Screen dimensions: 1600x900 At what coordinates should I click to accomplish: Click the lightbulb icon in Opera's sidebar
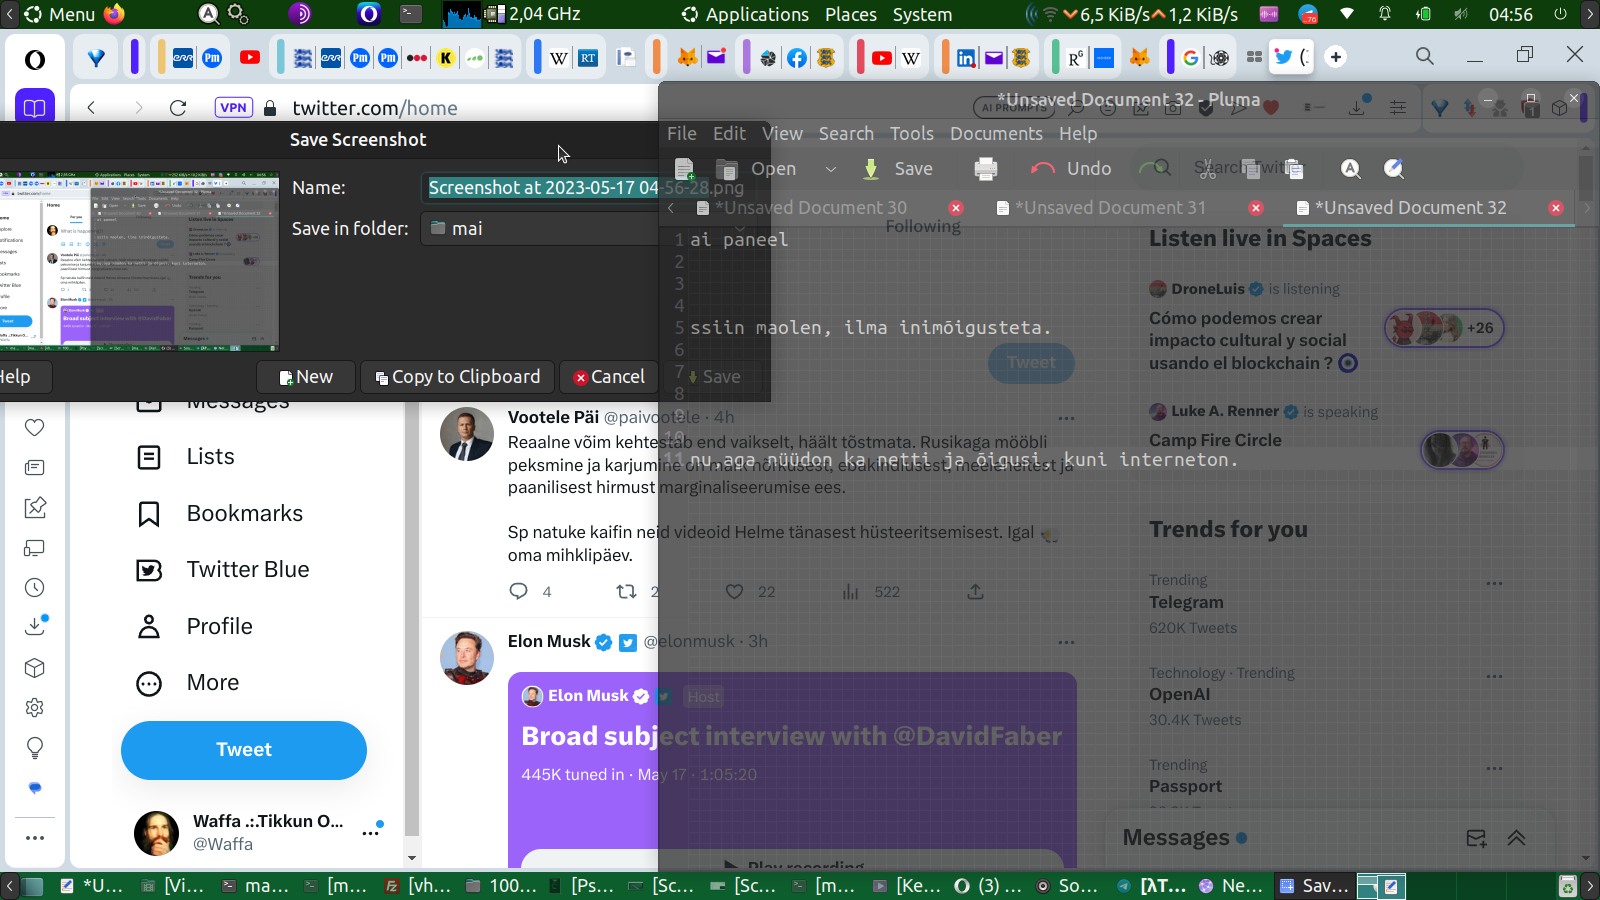click(x=35, y=748)
